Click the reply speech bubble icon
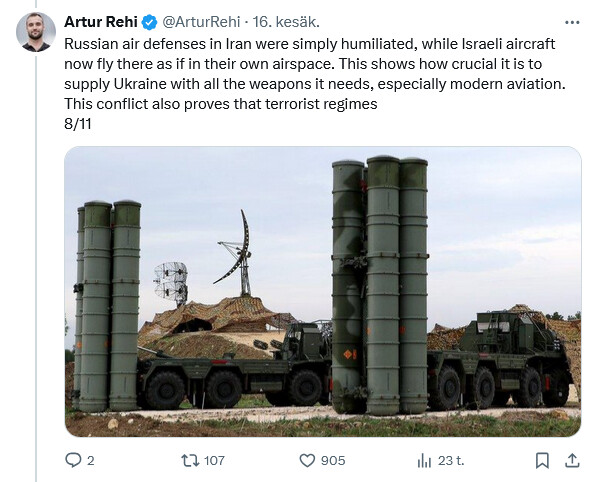The width and height of the screenshot is (598, 482). [x=73, y=460]
